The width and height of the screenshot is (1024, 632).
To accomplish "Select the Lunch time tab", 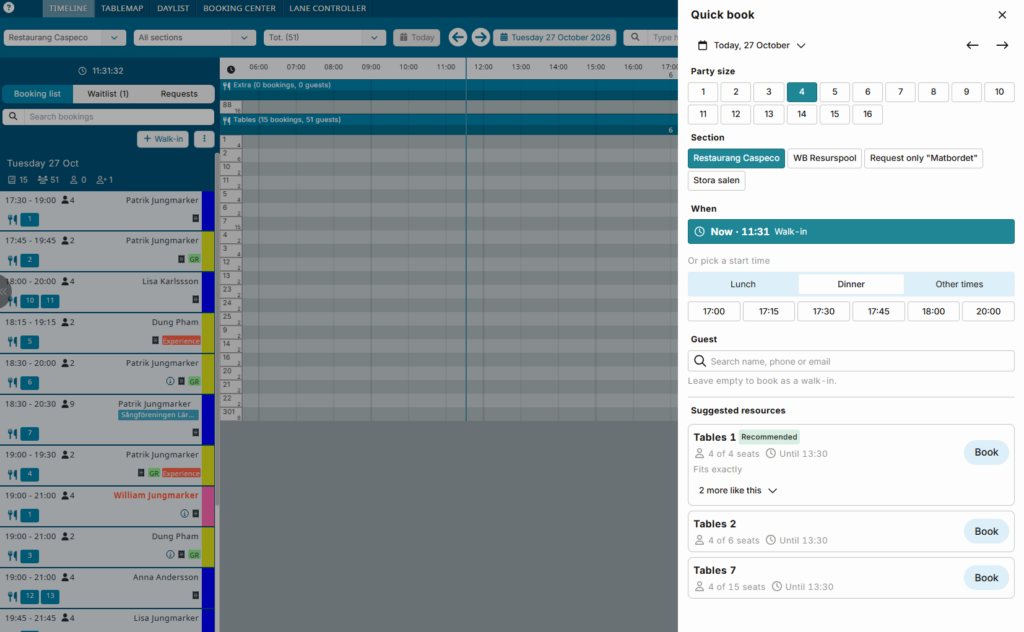I will (x=743, y=284).
